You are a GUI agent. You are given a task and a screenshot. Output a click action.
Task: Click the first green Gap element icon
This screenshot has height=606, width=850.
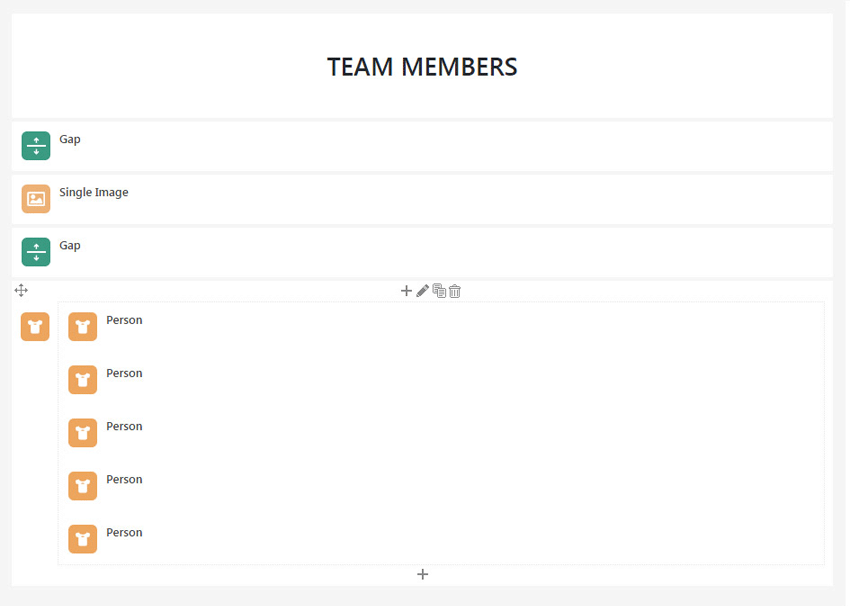pyautogui.click(x=36, y=146)
